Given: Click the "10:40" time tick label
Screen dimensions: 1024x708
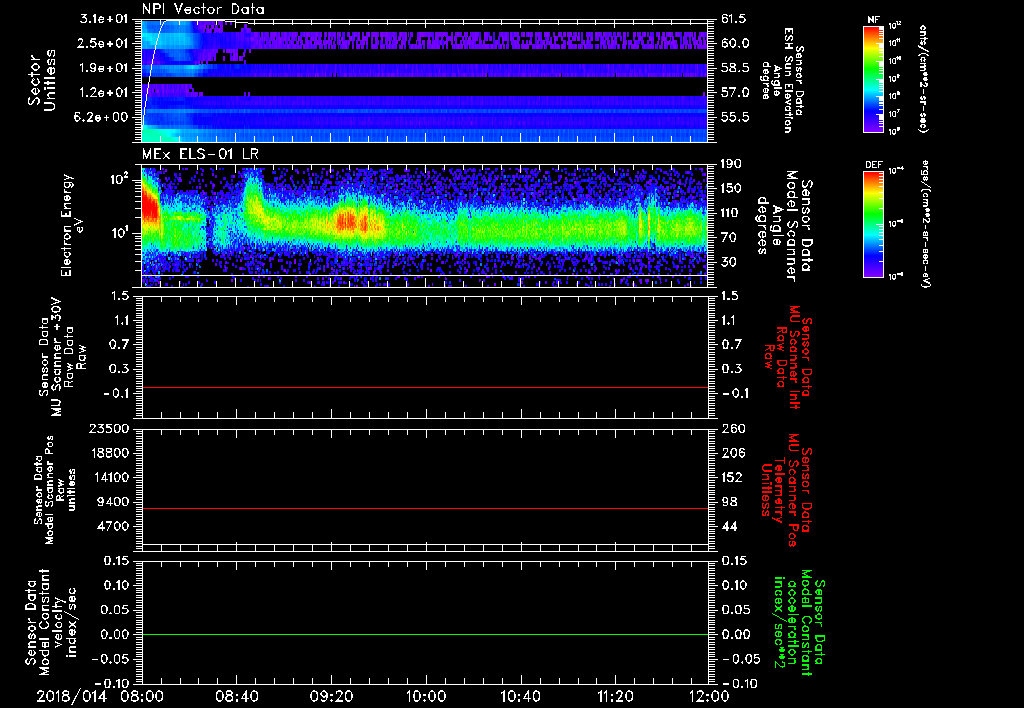Looking at the screenshot, I should pyautogui.click(x=520, y=696).
